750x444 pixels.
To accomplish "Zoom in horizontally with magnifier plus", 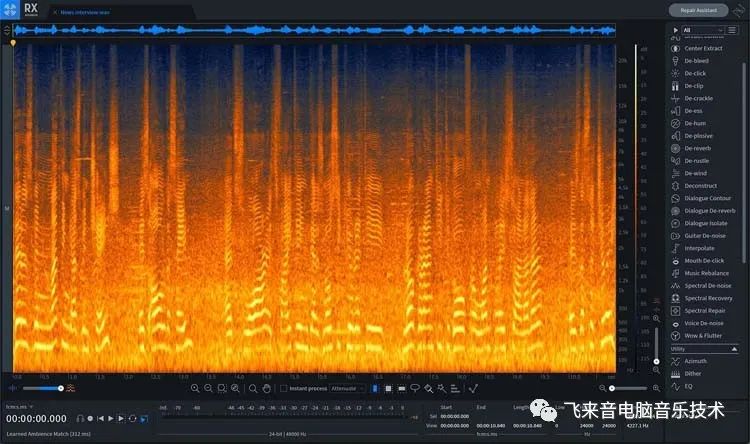I will pyautogui.click(x=195, y=388).
